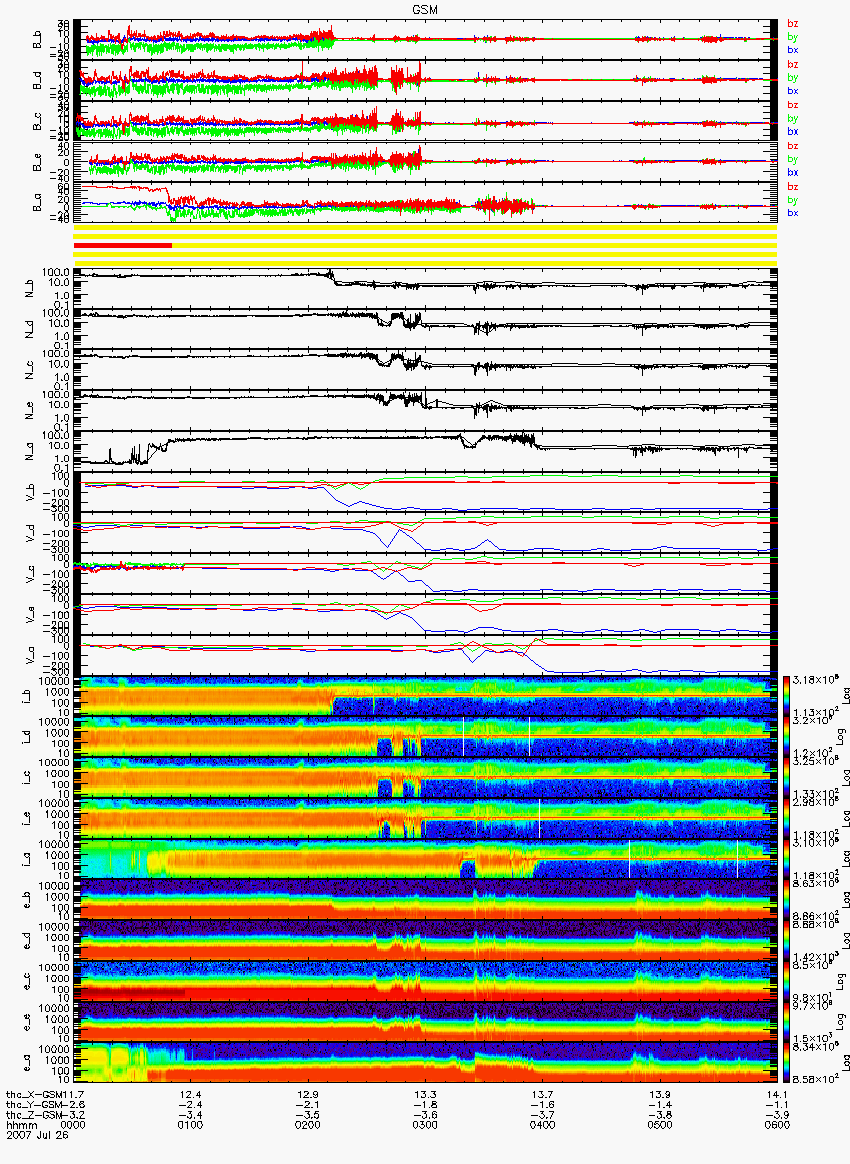The width and height of the screenshot is (850, 1164).
Task: Select the thc_Y-GSM row label
Action: pyautogui.click(x=32, y=1104)
